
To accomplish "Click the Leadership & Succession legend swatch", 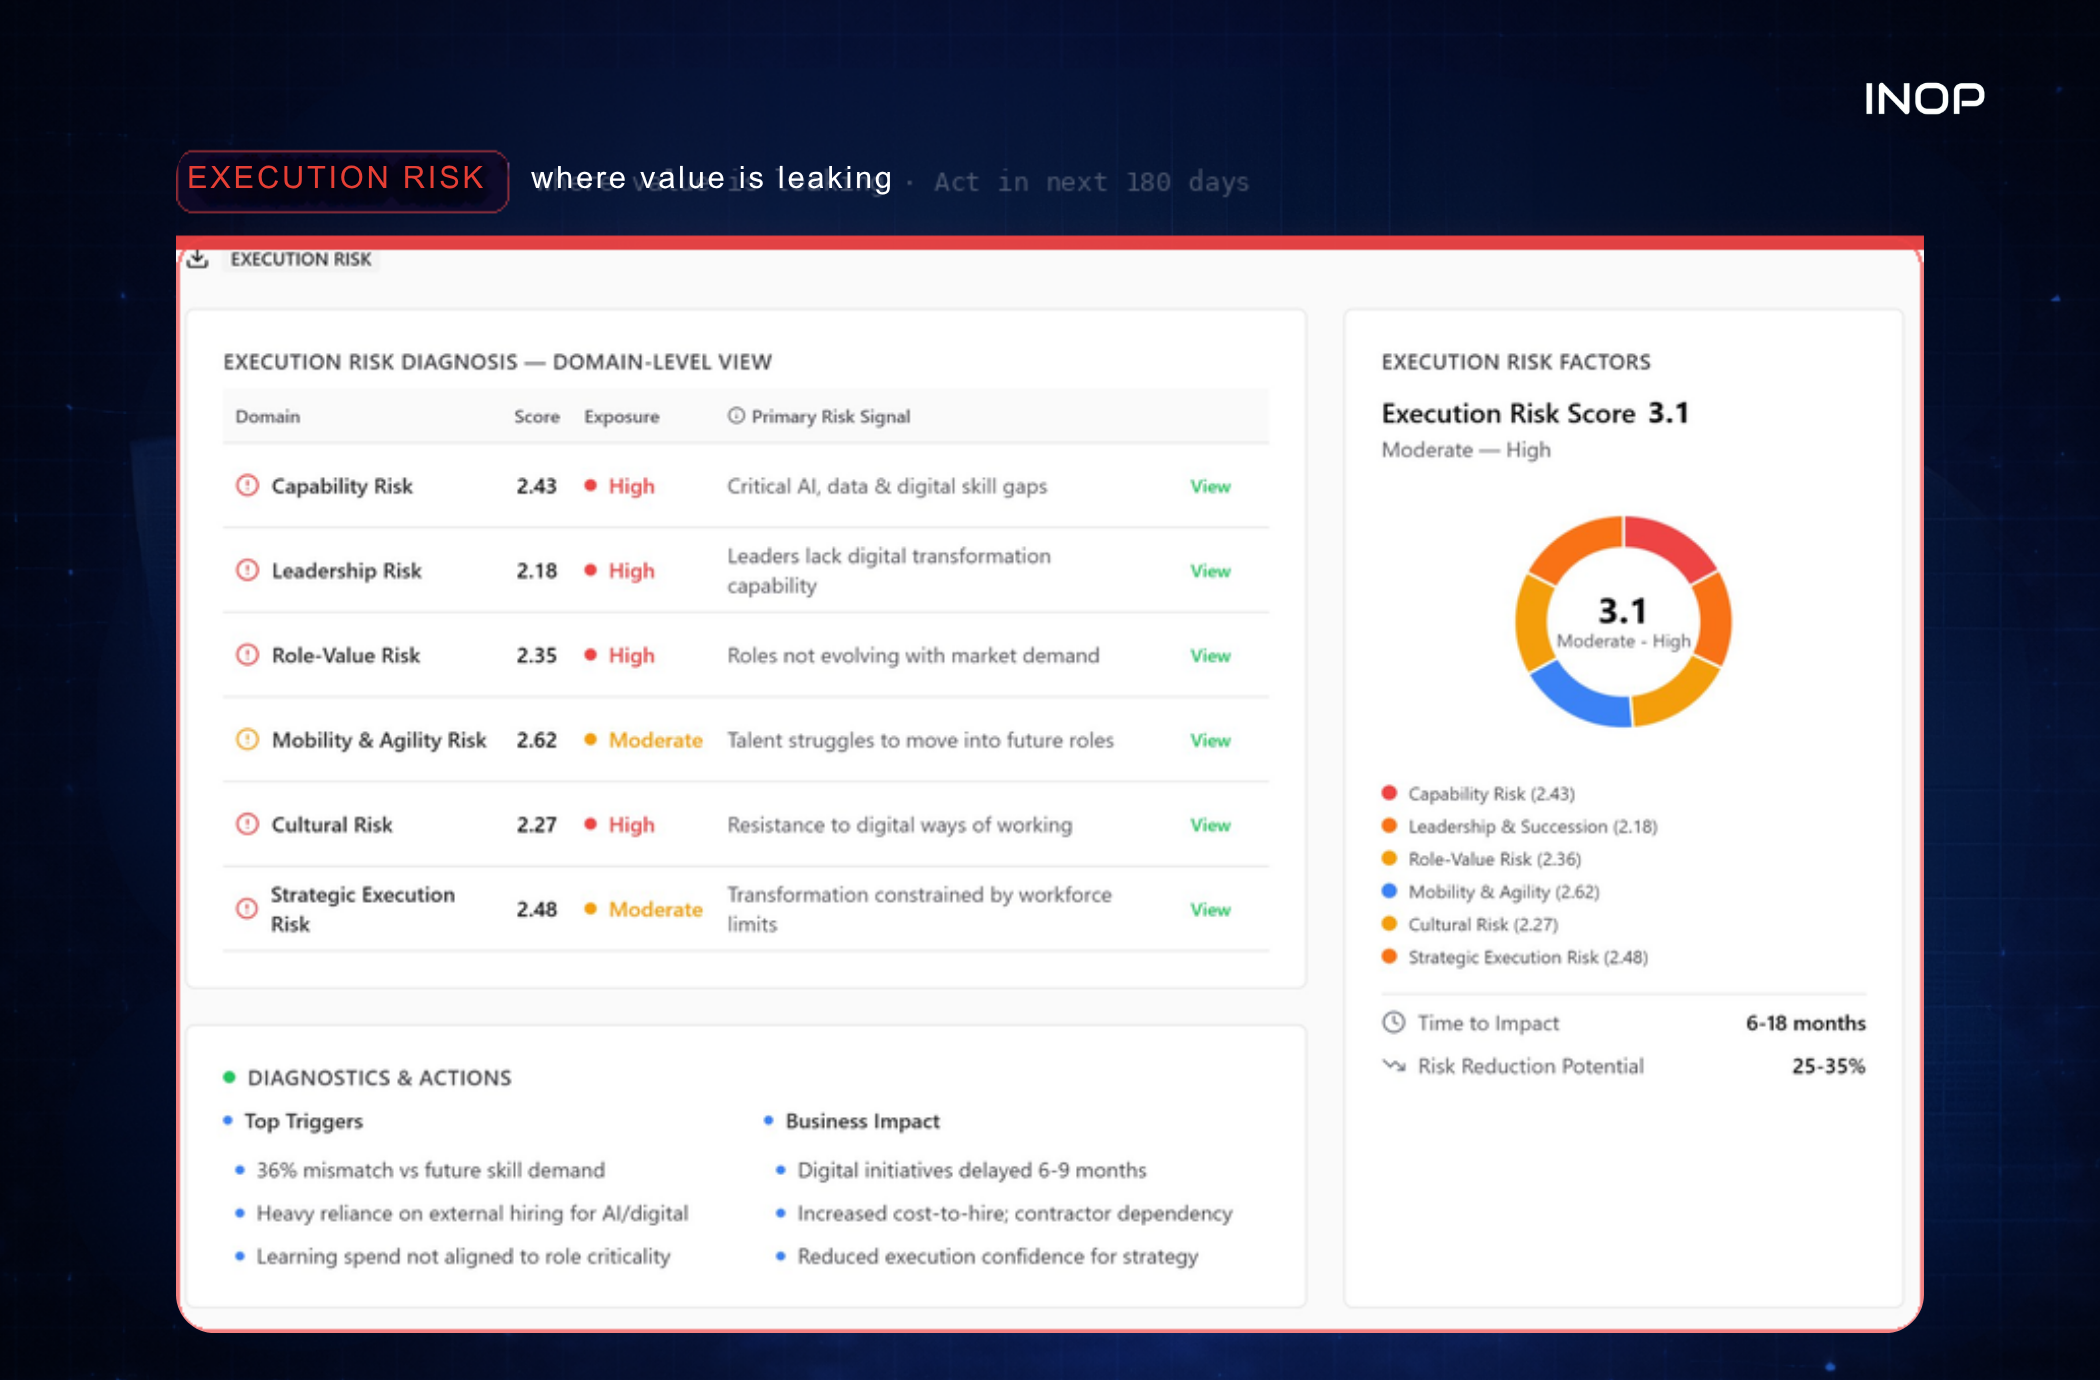I will [1389, 826].
